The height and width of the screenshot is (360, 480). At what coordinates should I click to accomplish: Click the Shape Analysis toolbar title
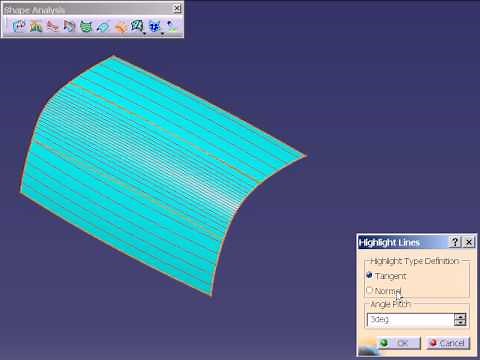coord(35,9)
